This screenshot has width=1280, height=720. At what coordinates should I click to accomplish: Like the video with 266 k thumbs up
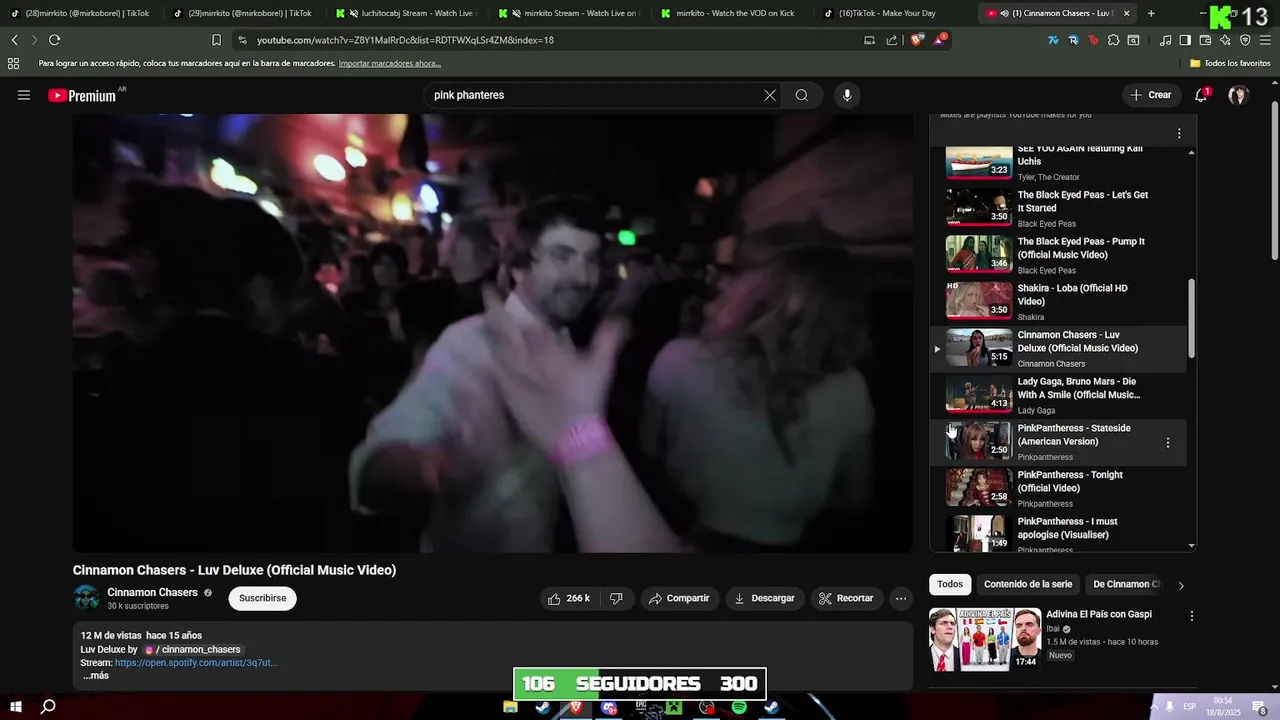tap(568, 598)
